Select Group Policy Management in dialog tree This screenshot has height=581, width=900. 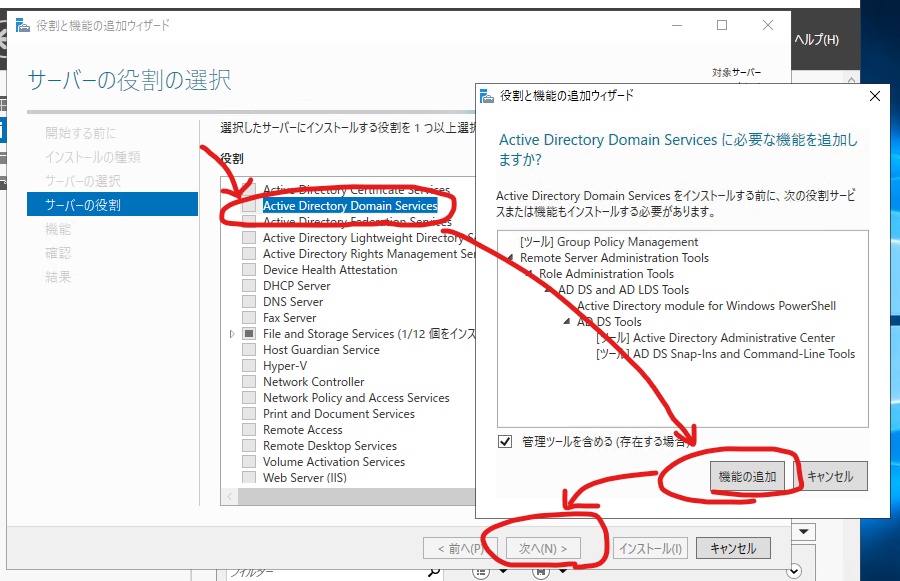pyautogui.click(x=609, y=242)
